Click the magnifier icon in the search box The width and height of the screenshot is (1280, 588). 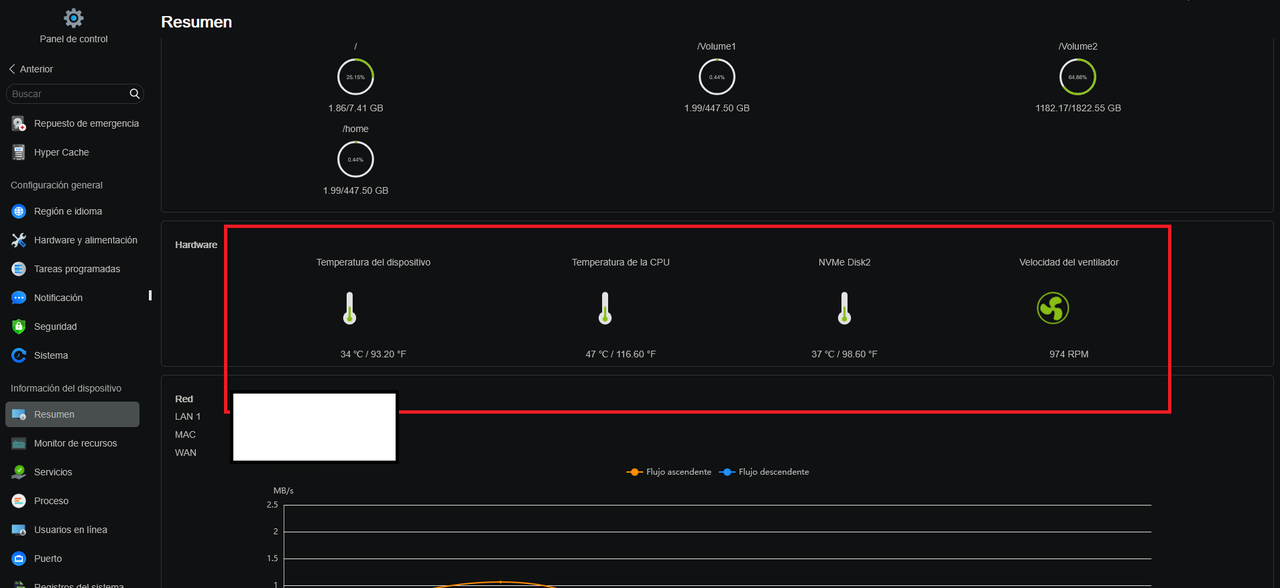coord(135,94)
